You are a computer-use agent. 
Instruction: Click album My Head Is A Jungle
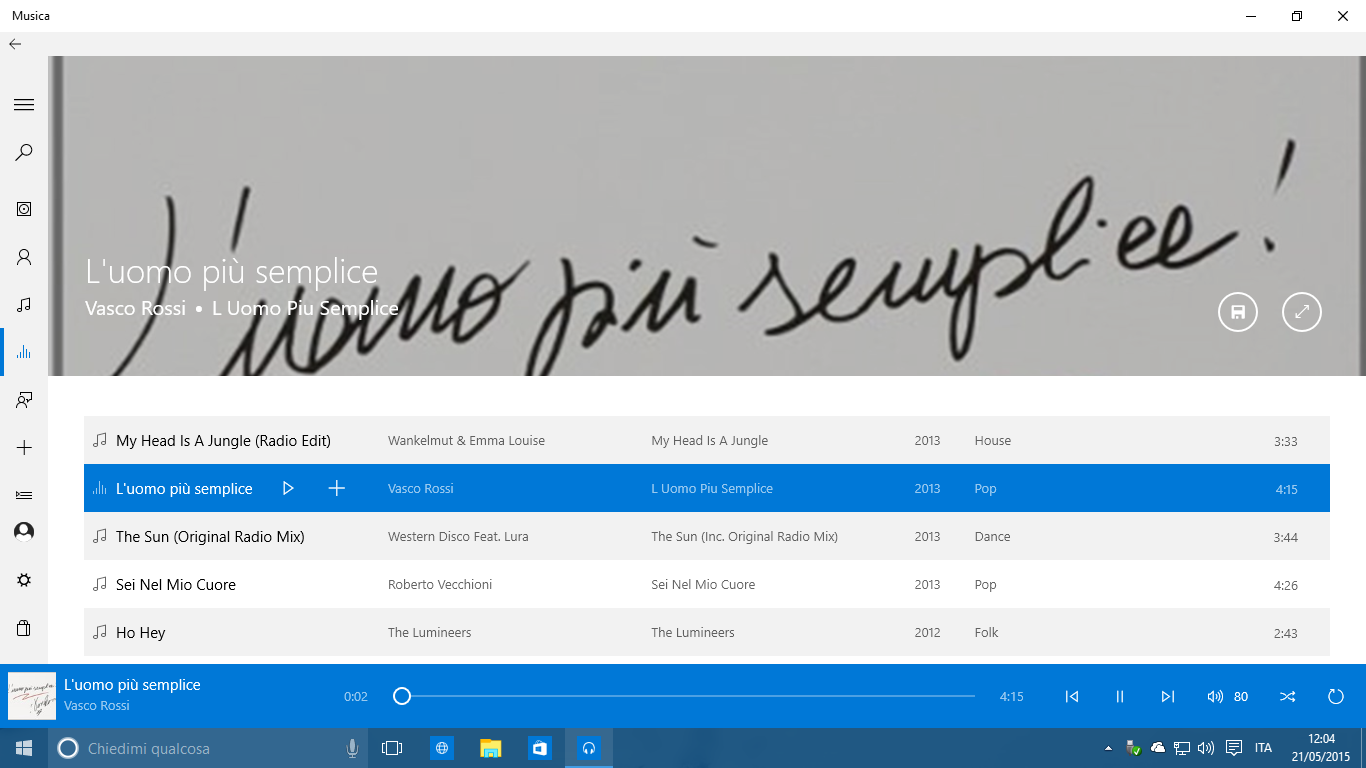[710, 440]
